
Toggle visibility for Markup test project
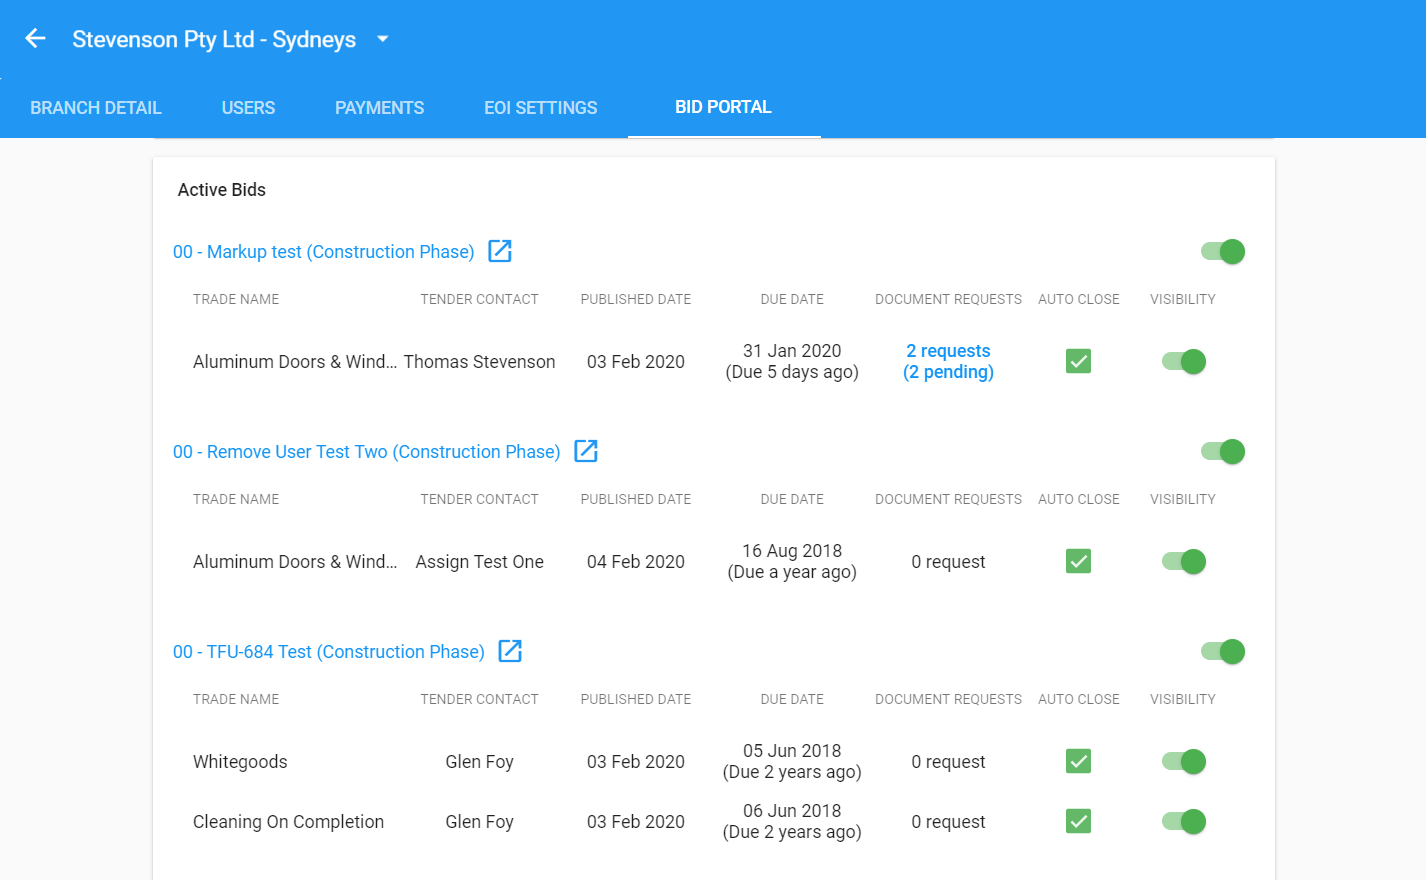click(x=1223, y=252)
